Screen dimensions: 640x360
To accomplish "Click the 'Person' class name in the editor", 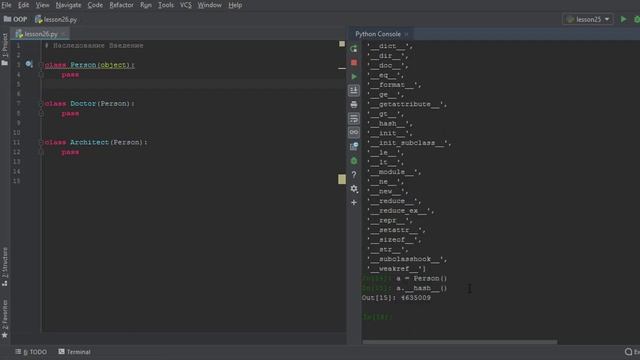I will point(83,65).
